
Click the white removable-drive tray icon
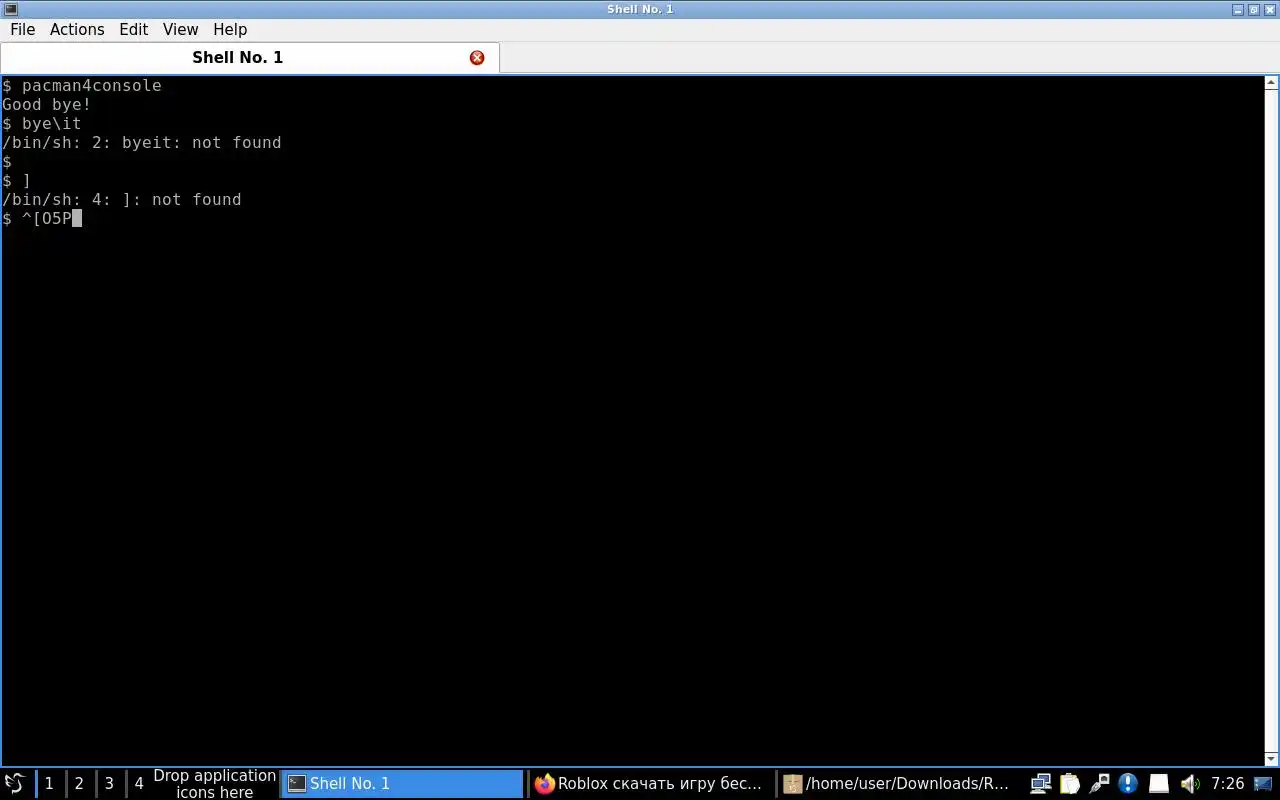point(1158,784)
